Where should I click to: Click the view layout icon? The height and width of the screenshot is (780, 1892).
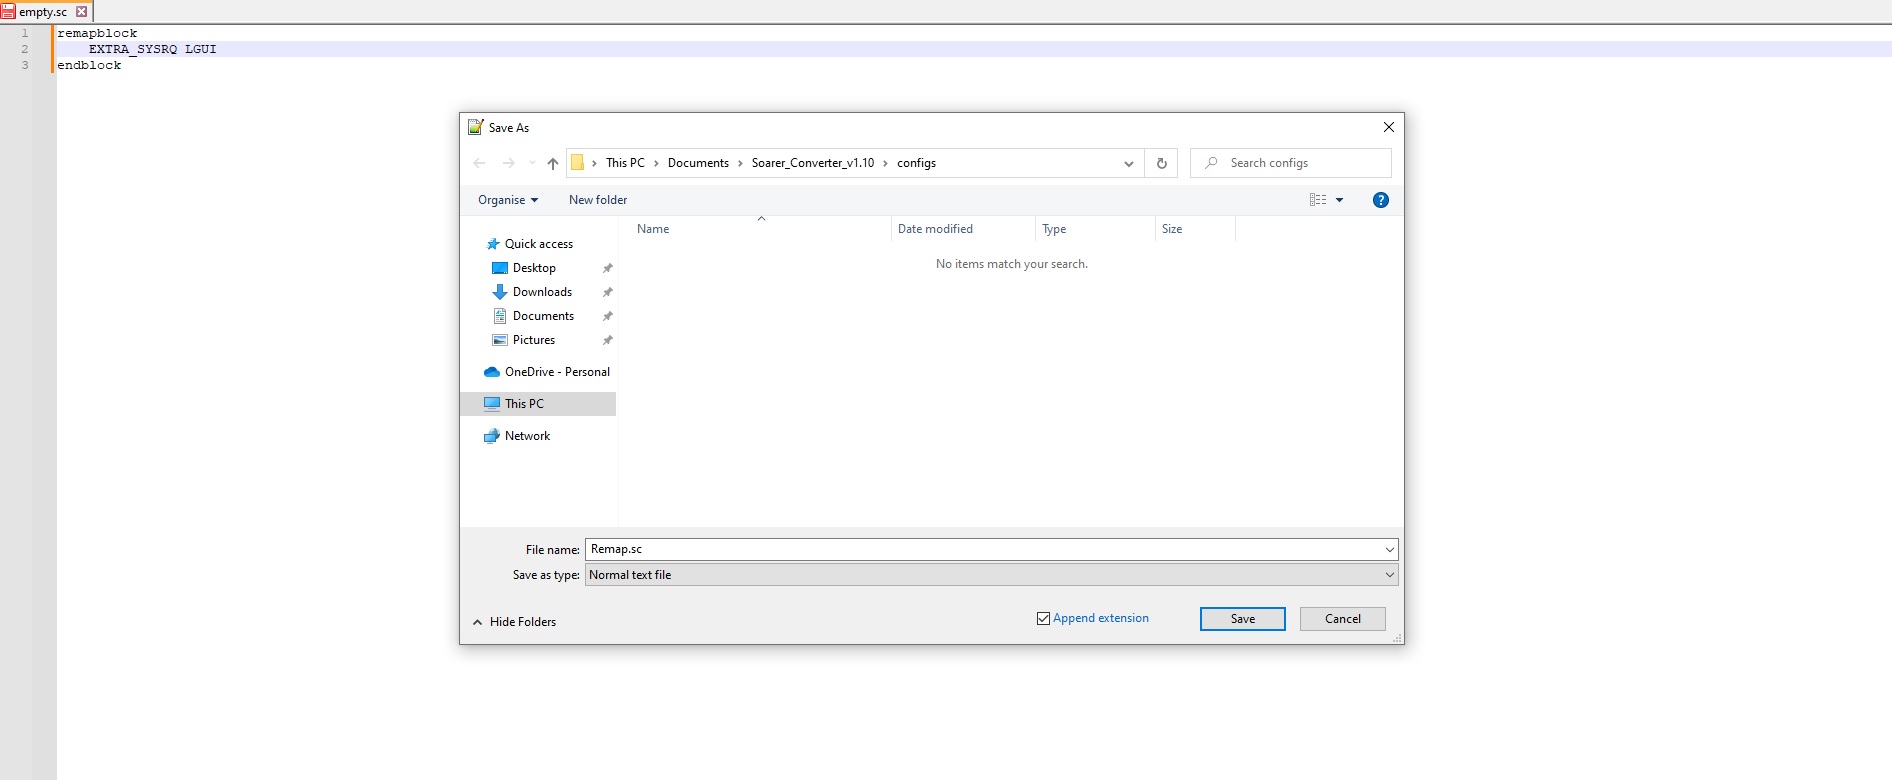coord(1318,200)
